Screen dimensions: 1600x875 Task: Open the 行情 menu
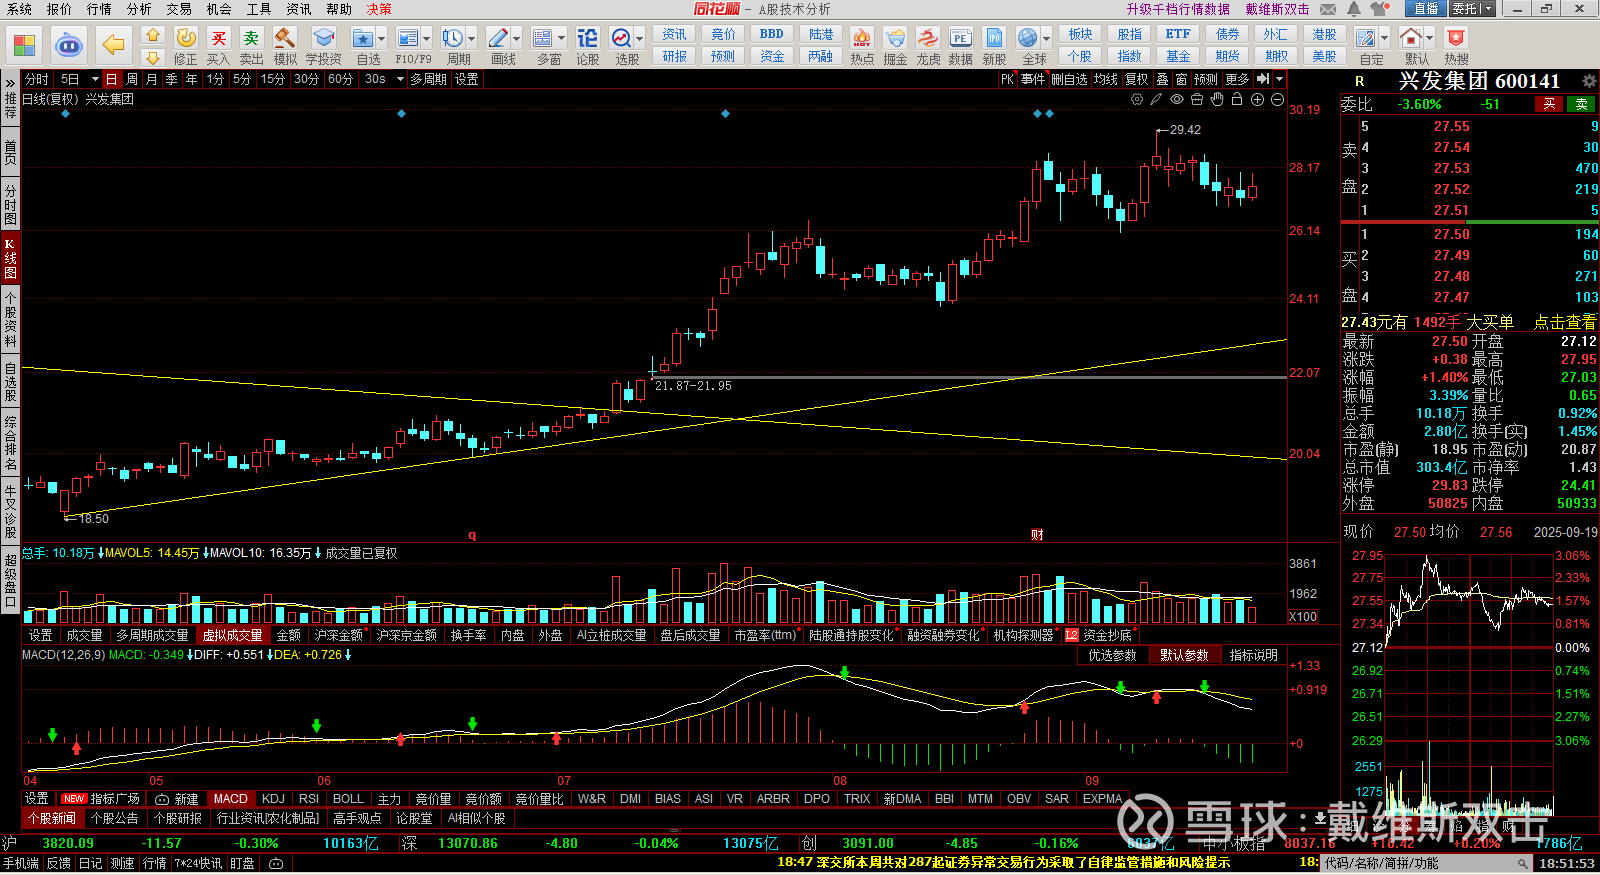(x=99, y=9)
